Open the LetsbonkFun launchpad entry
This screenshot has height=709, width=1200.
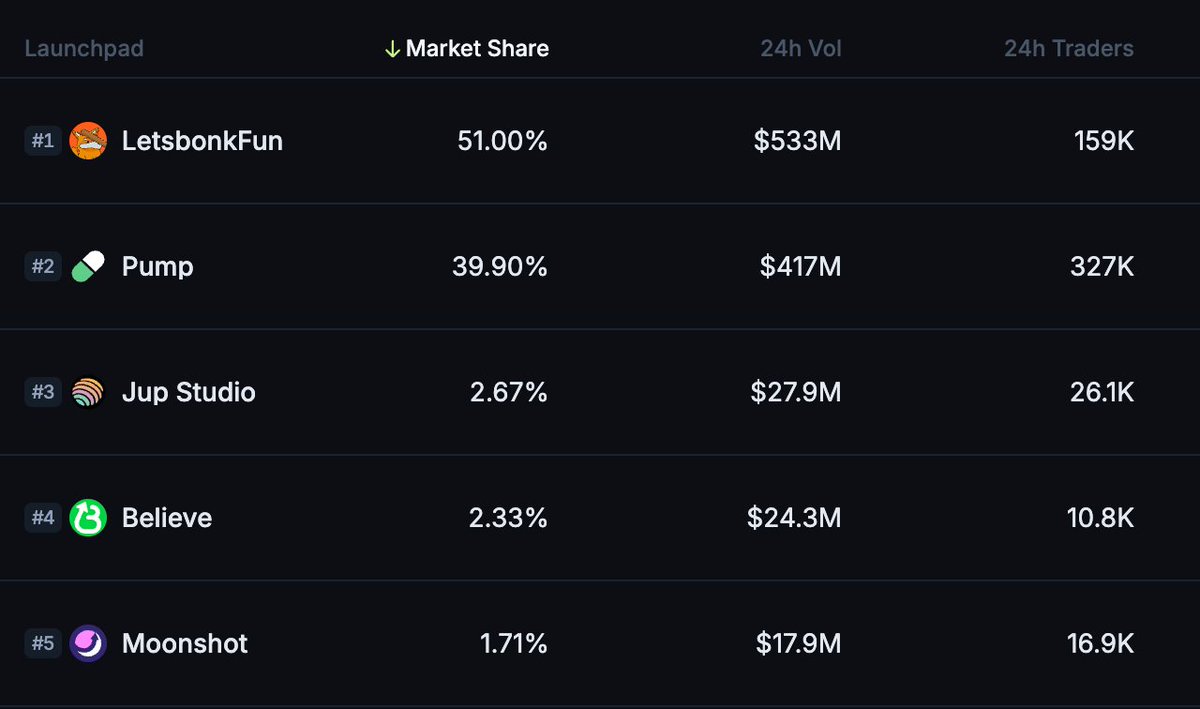(x=202, y=141)
